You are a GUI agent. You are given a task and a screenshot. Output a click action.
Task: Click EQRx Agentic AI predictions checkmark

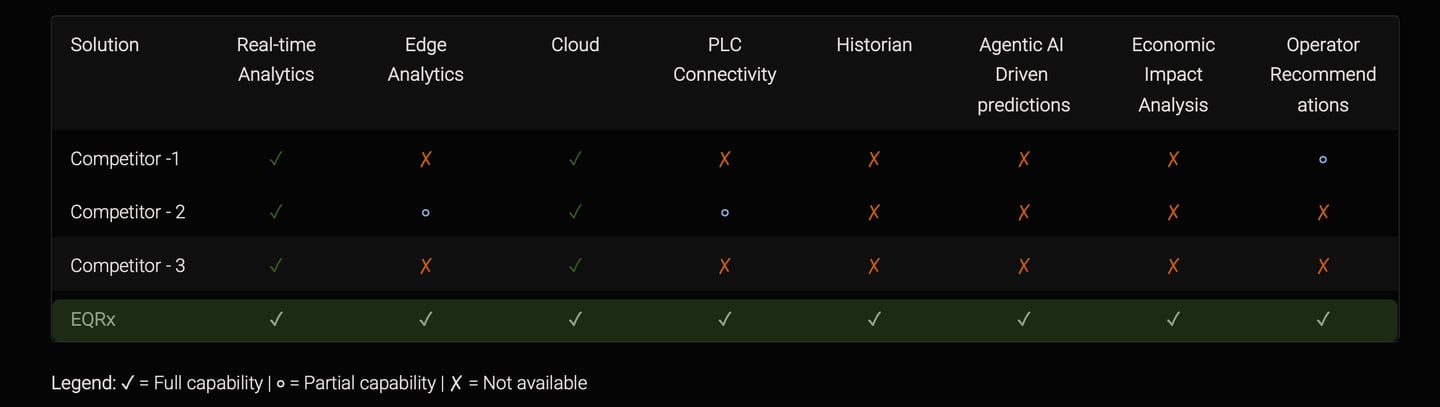coord(1023,320)
